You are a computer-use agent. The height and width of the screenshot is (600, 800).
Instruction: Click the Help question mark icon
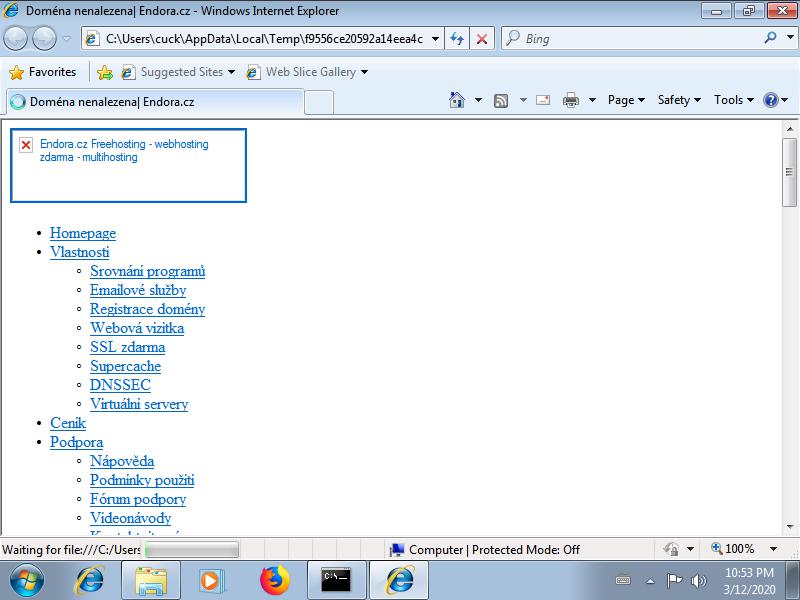coord(770,100)
